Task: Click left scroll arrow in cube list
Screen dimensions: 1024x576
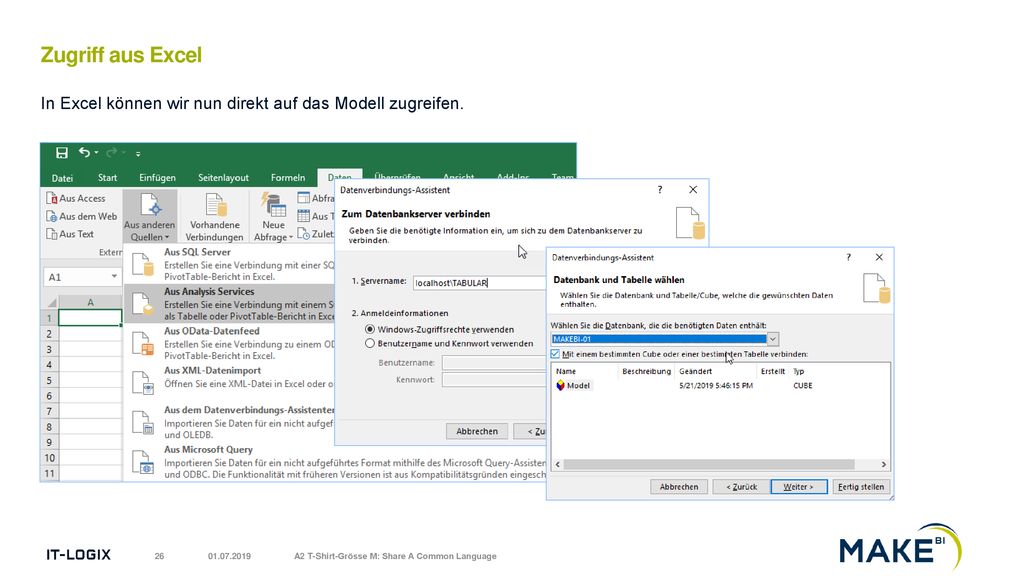Action: pyautogui.click(x=558, y=464)
